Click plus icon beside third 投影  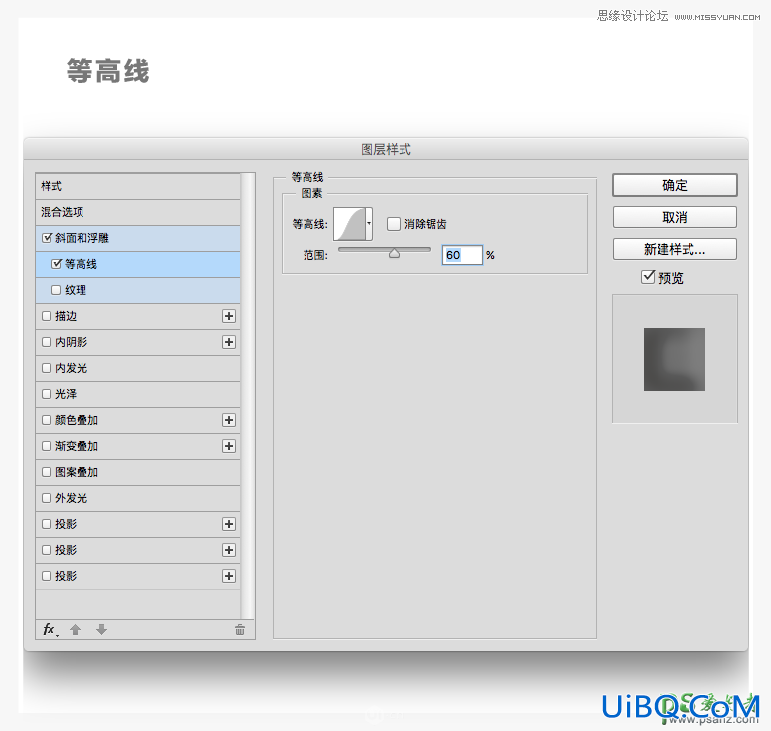[x=229, y=576]
